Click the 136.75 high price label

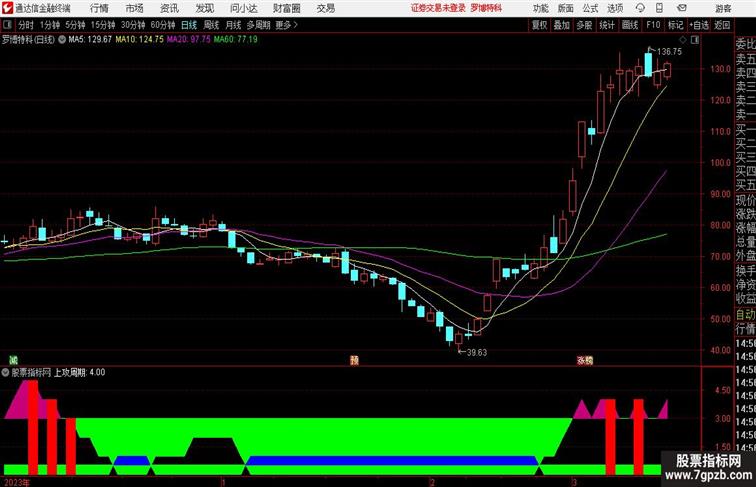tap(669, 52)
